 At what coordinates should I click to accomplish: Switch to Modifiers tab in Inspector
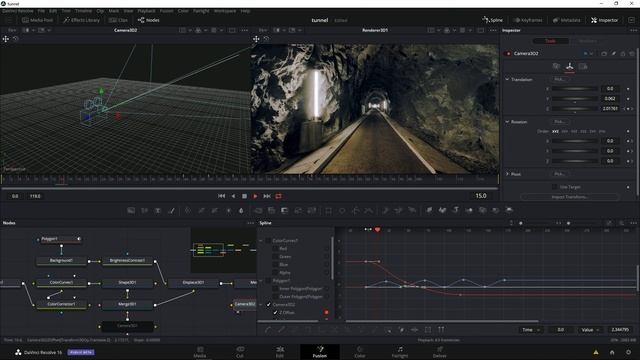[x=587, y=41]
